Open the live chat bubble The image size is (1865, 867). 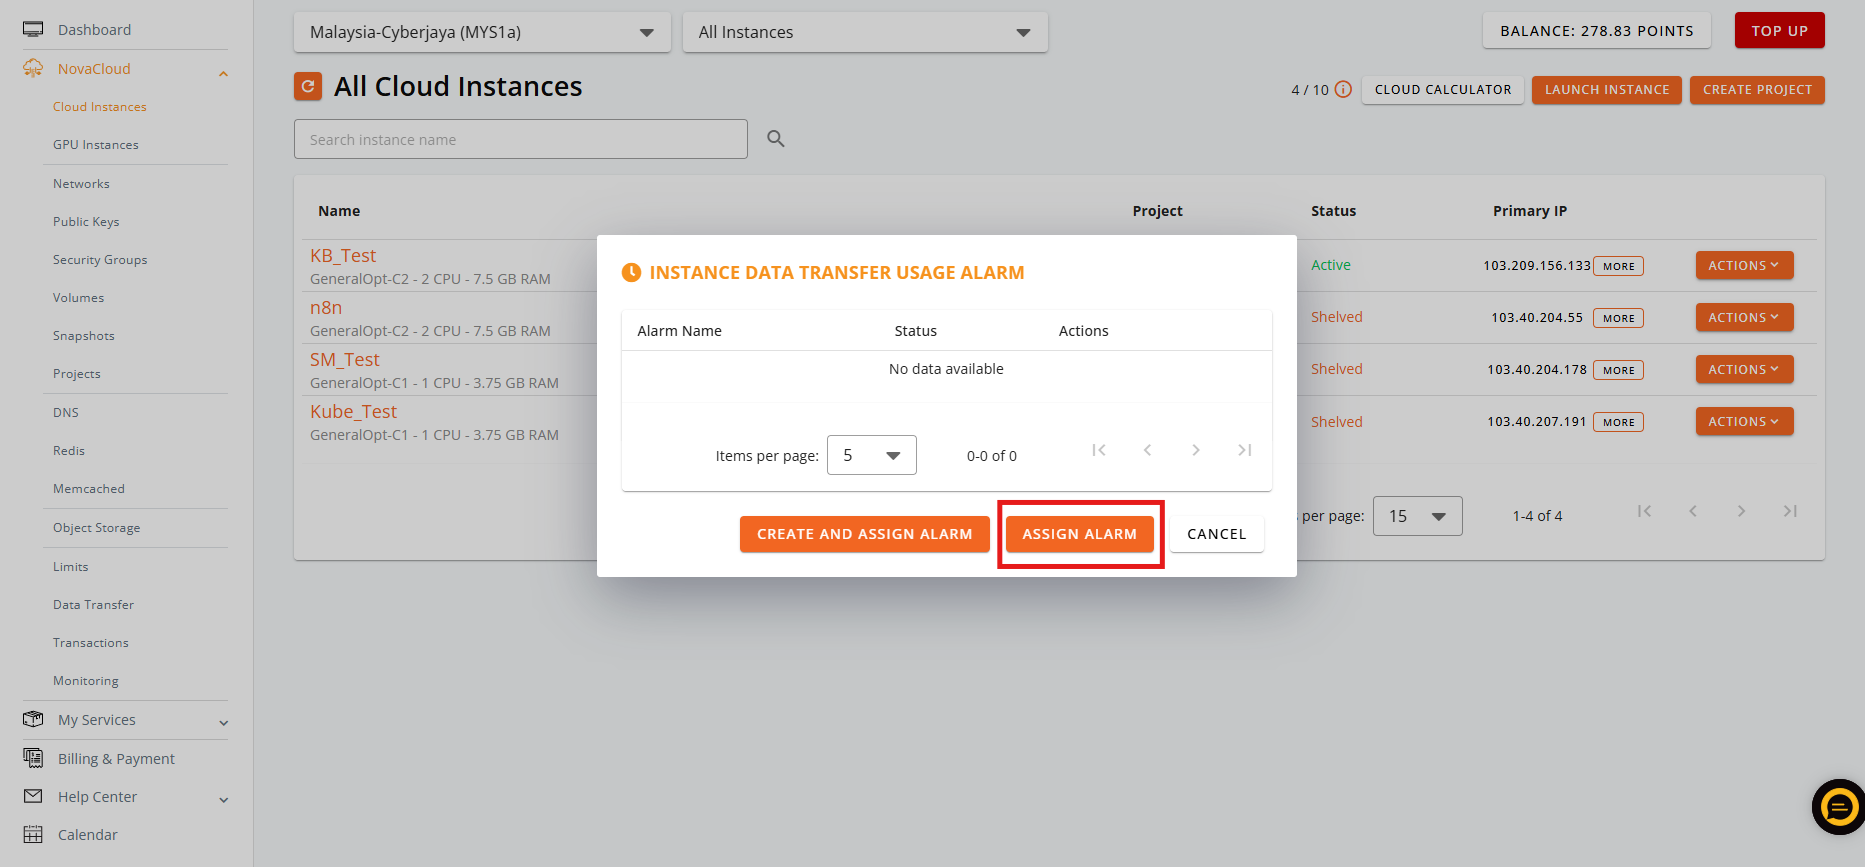pyautogui.click(x=1839, y=806)
